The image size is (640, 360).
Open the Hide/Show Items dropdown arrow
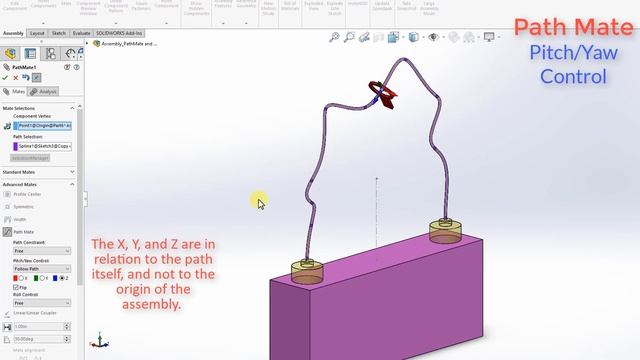pyautogui.click(x=443, y=38)
